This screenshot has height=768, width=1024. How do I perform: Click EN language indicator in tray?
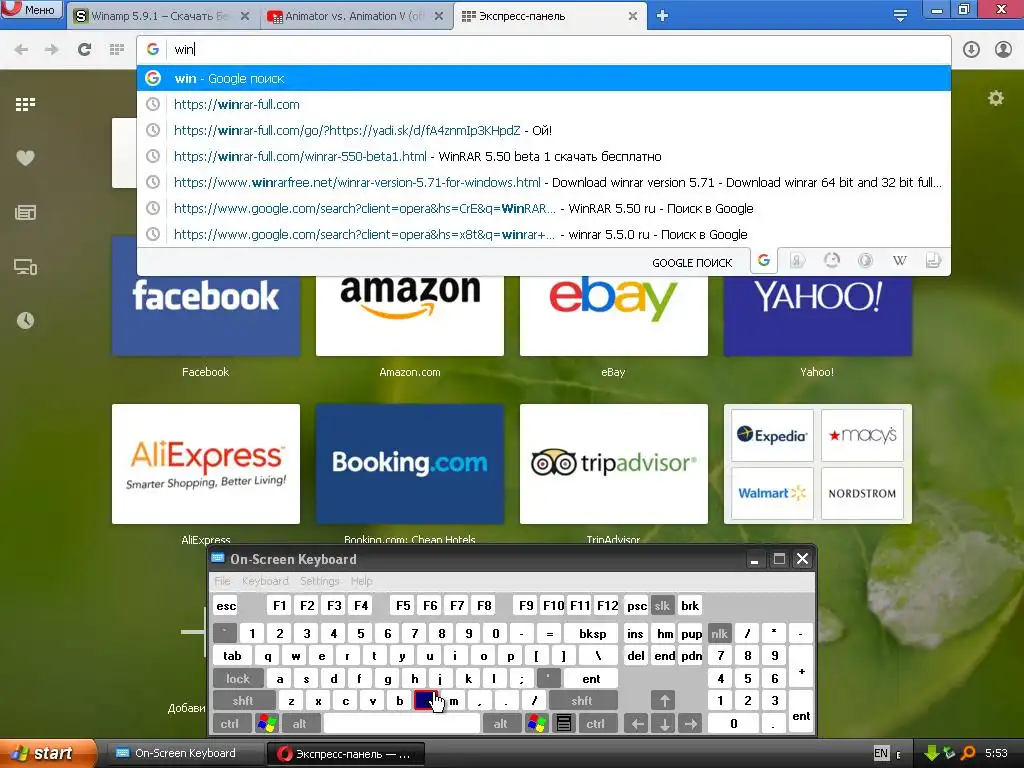point(880,754)
